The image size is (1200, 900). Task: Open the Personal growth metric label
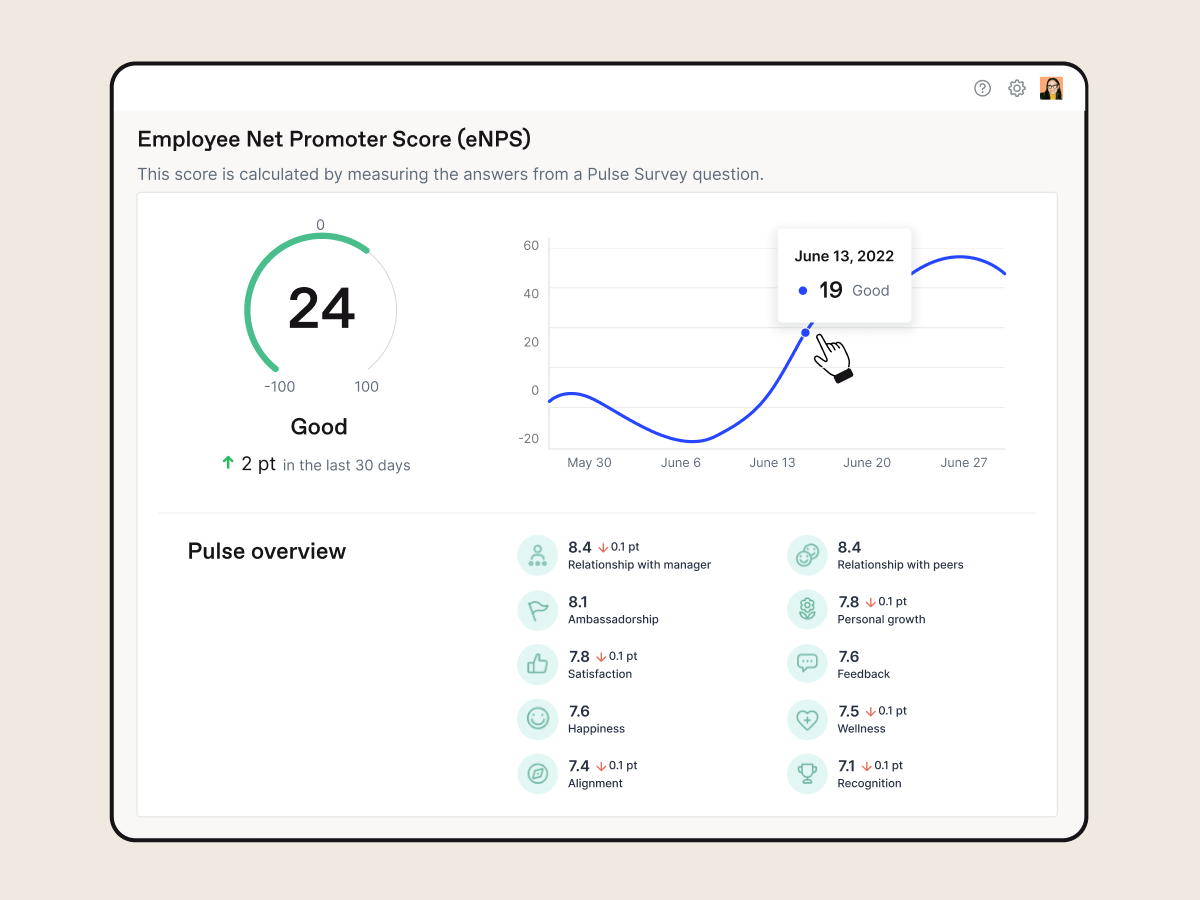(881, 620)
